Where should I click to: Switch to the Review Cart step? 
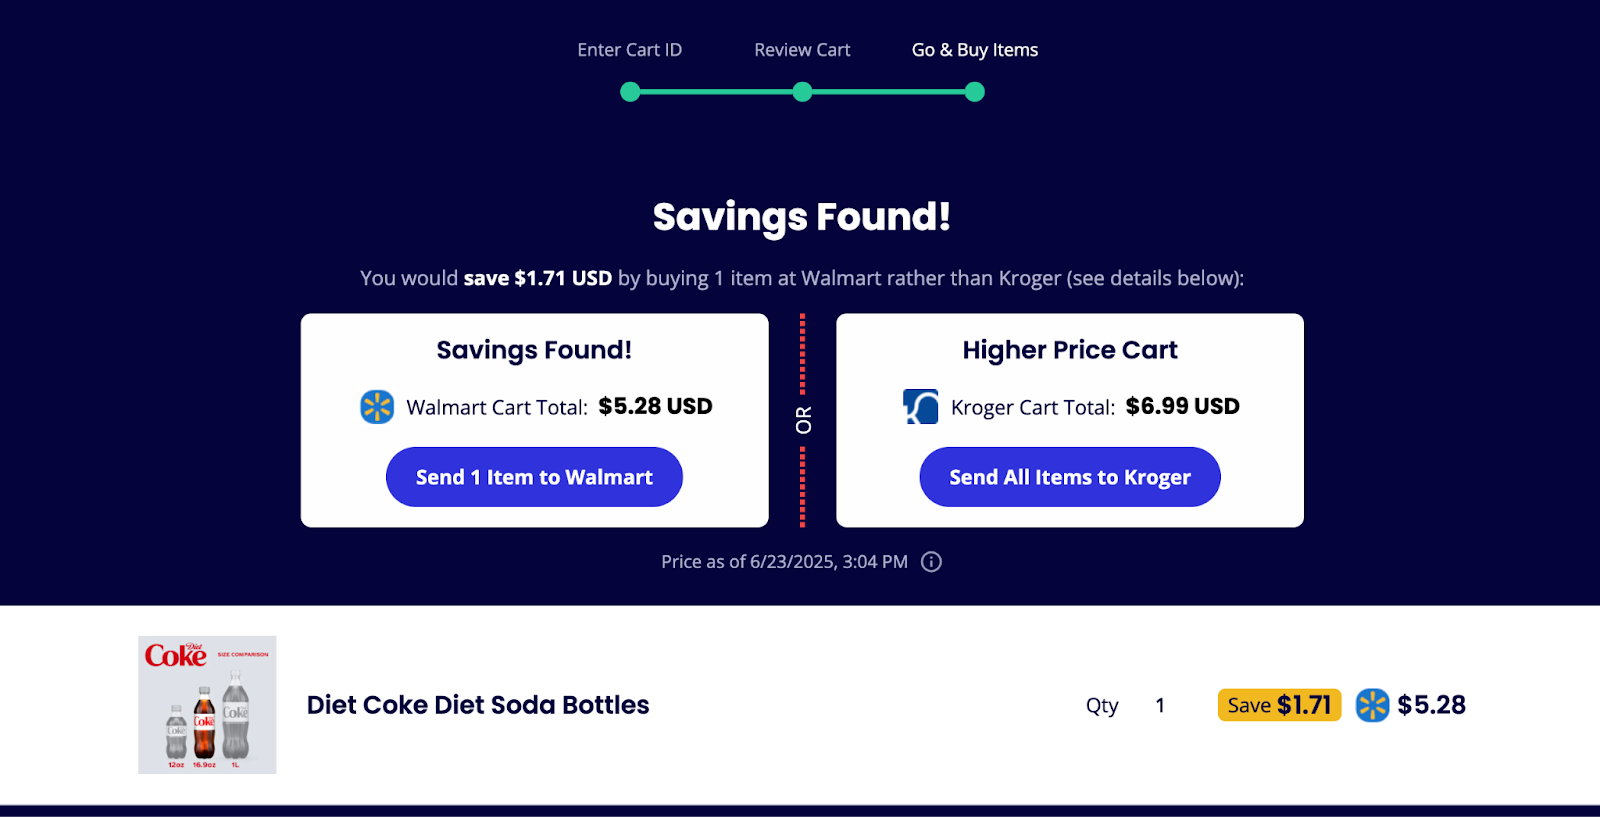[802, 49]
